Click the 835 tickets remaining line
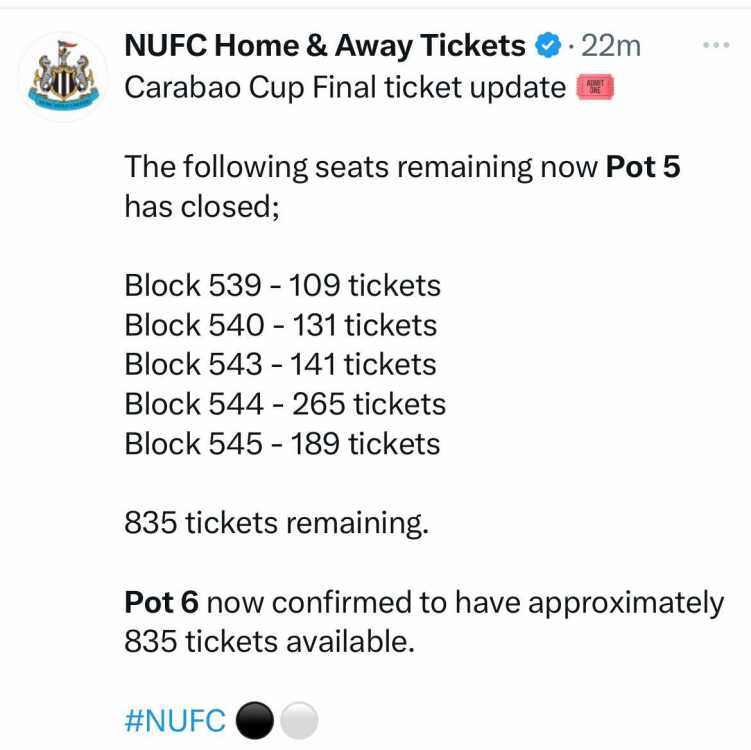The image size is (751, 750). 276,523
